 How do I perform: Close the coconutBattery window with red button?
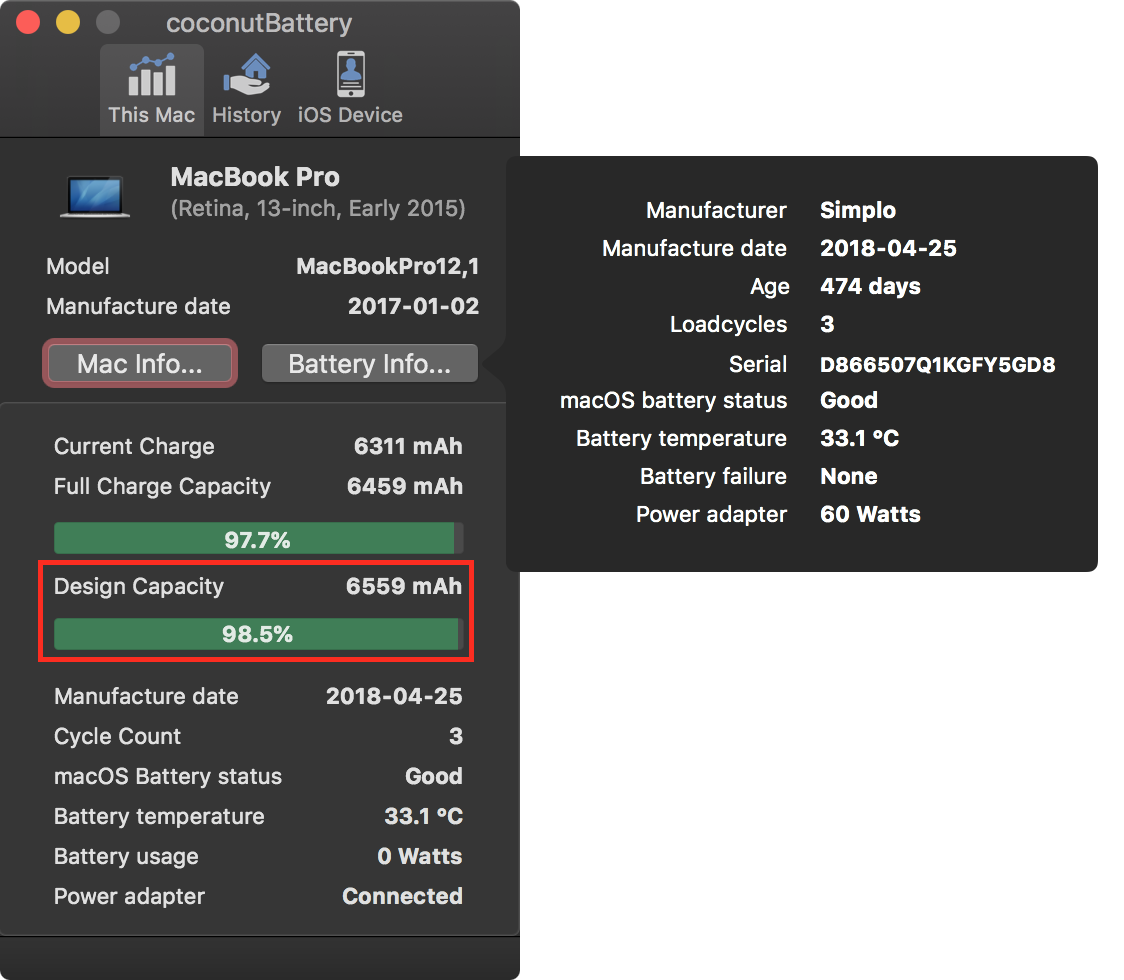28,22
